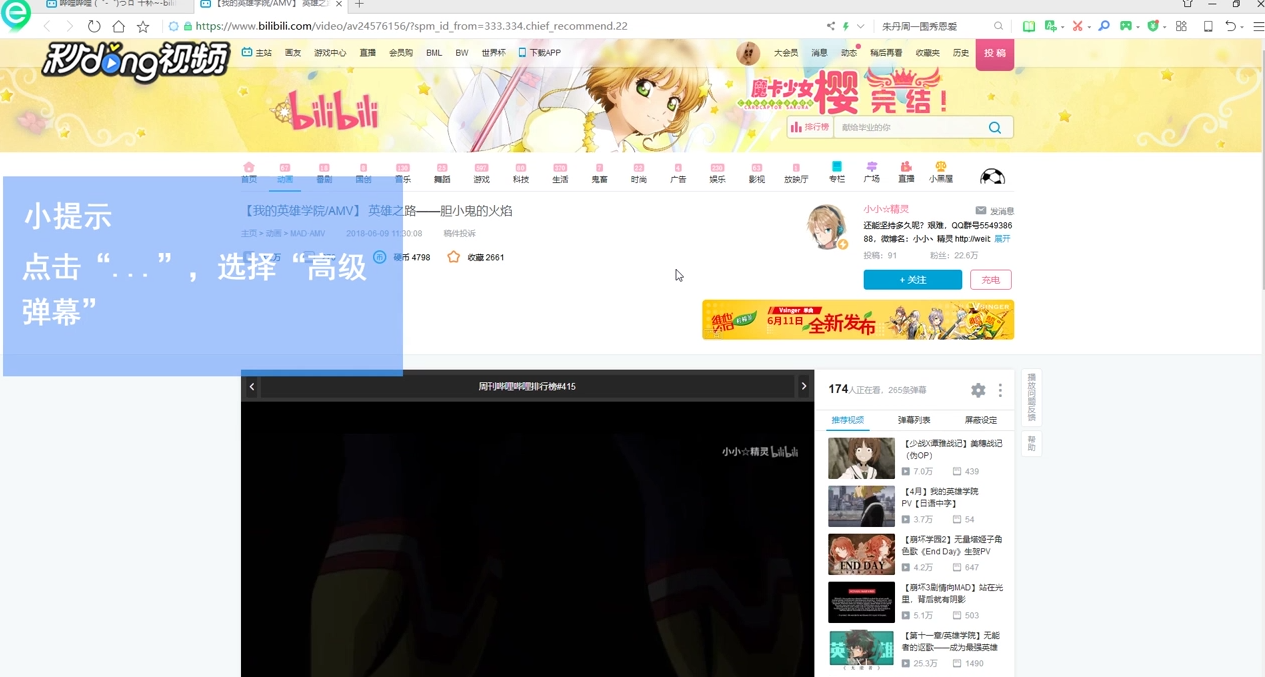Select the 娱乐 category
The width and height of the screenshot is (1265, 677).
click(717, 174)
